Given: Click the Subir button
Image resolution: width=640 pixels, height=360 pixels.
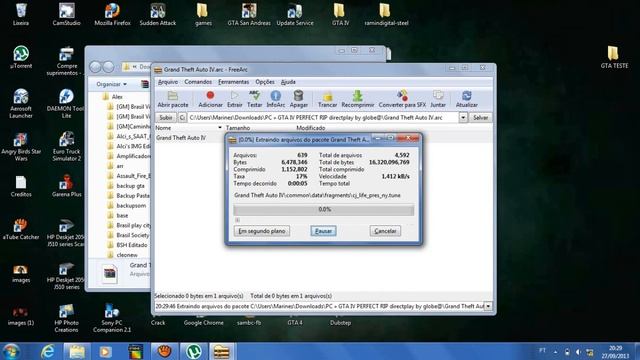Looking at the screenshot, I should pyautogui.click(x=166, y=118).
